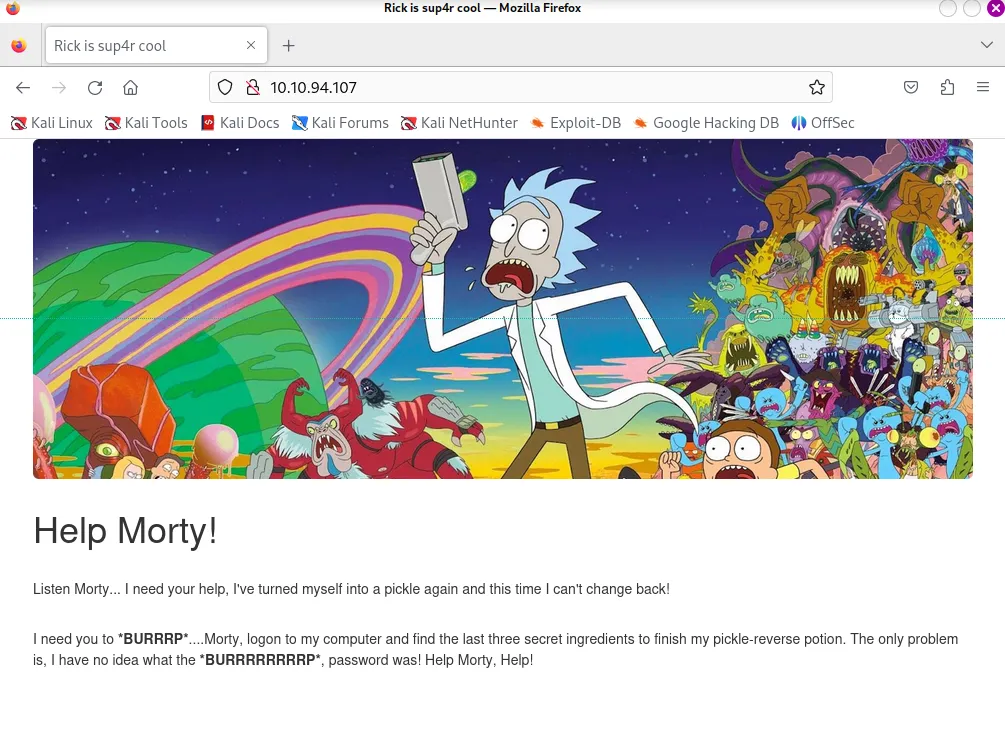Click the forward navigation arrow

coord(59,88)
